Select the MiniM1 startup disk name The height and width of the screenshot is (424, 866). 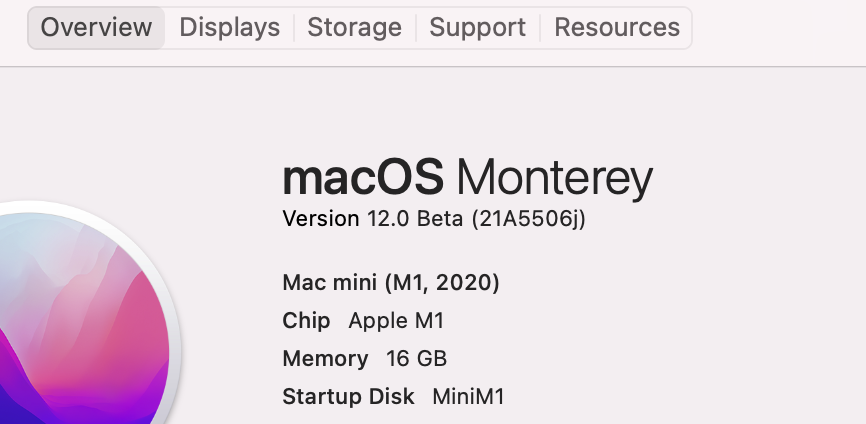(x=468, y=396)
